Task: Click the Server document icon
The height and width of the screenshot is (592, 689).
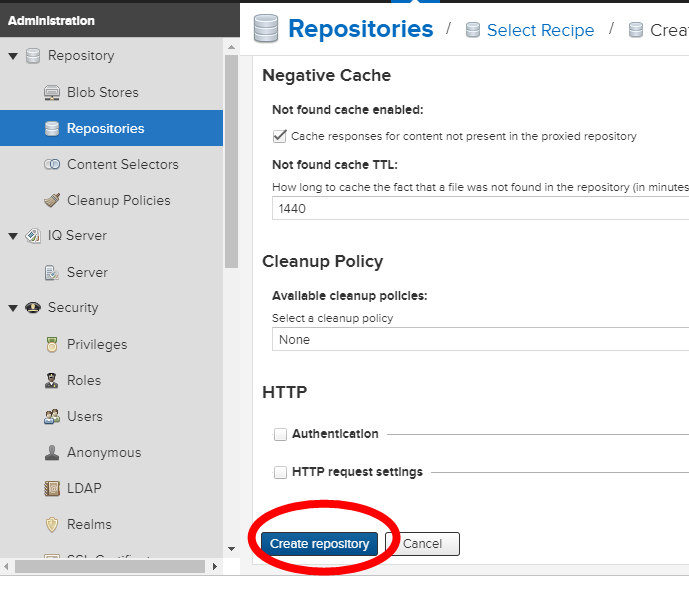Action: click(x=52, y=272)
